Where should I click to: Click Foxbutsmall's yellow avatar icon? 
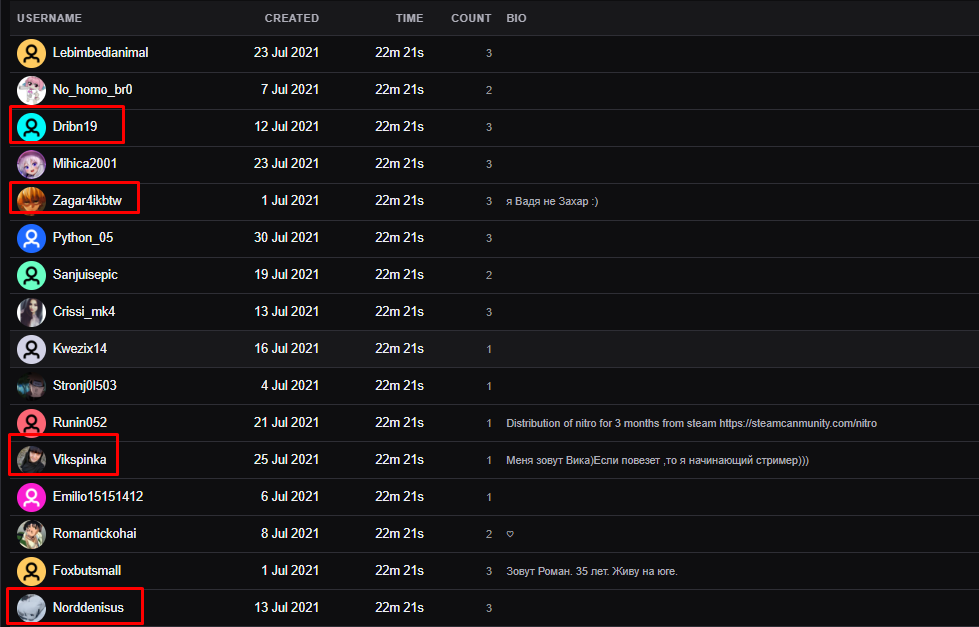pos(32,571)
